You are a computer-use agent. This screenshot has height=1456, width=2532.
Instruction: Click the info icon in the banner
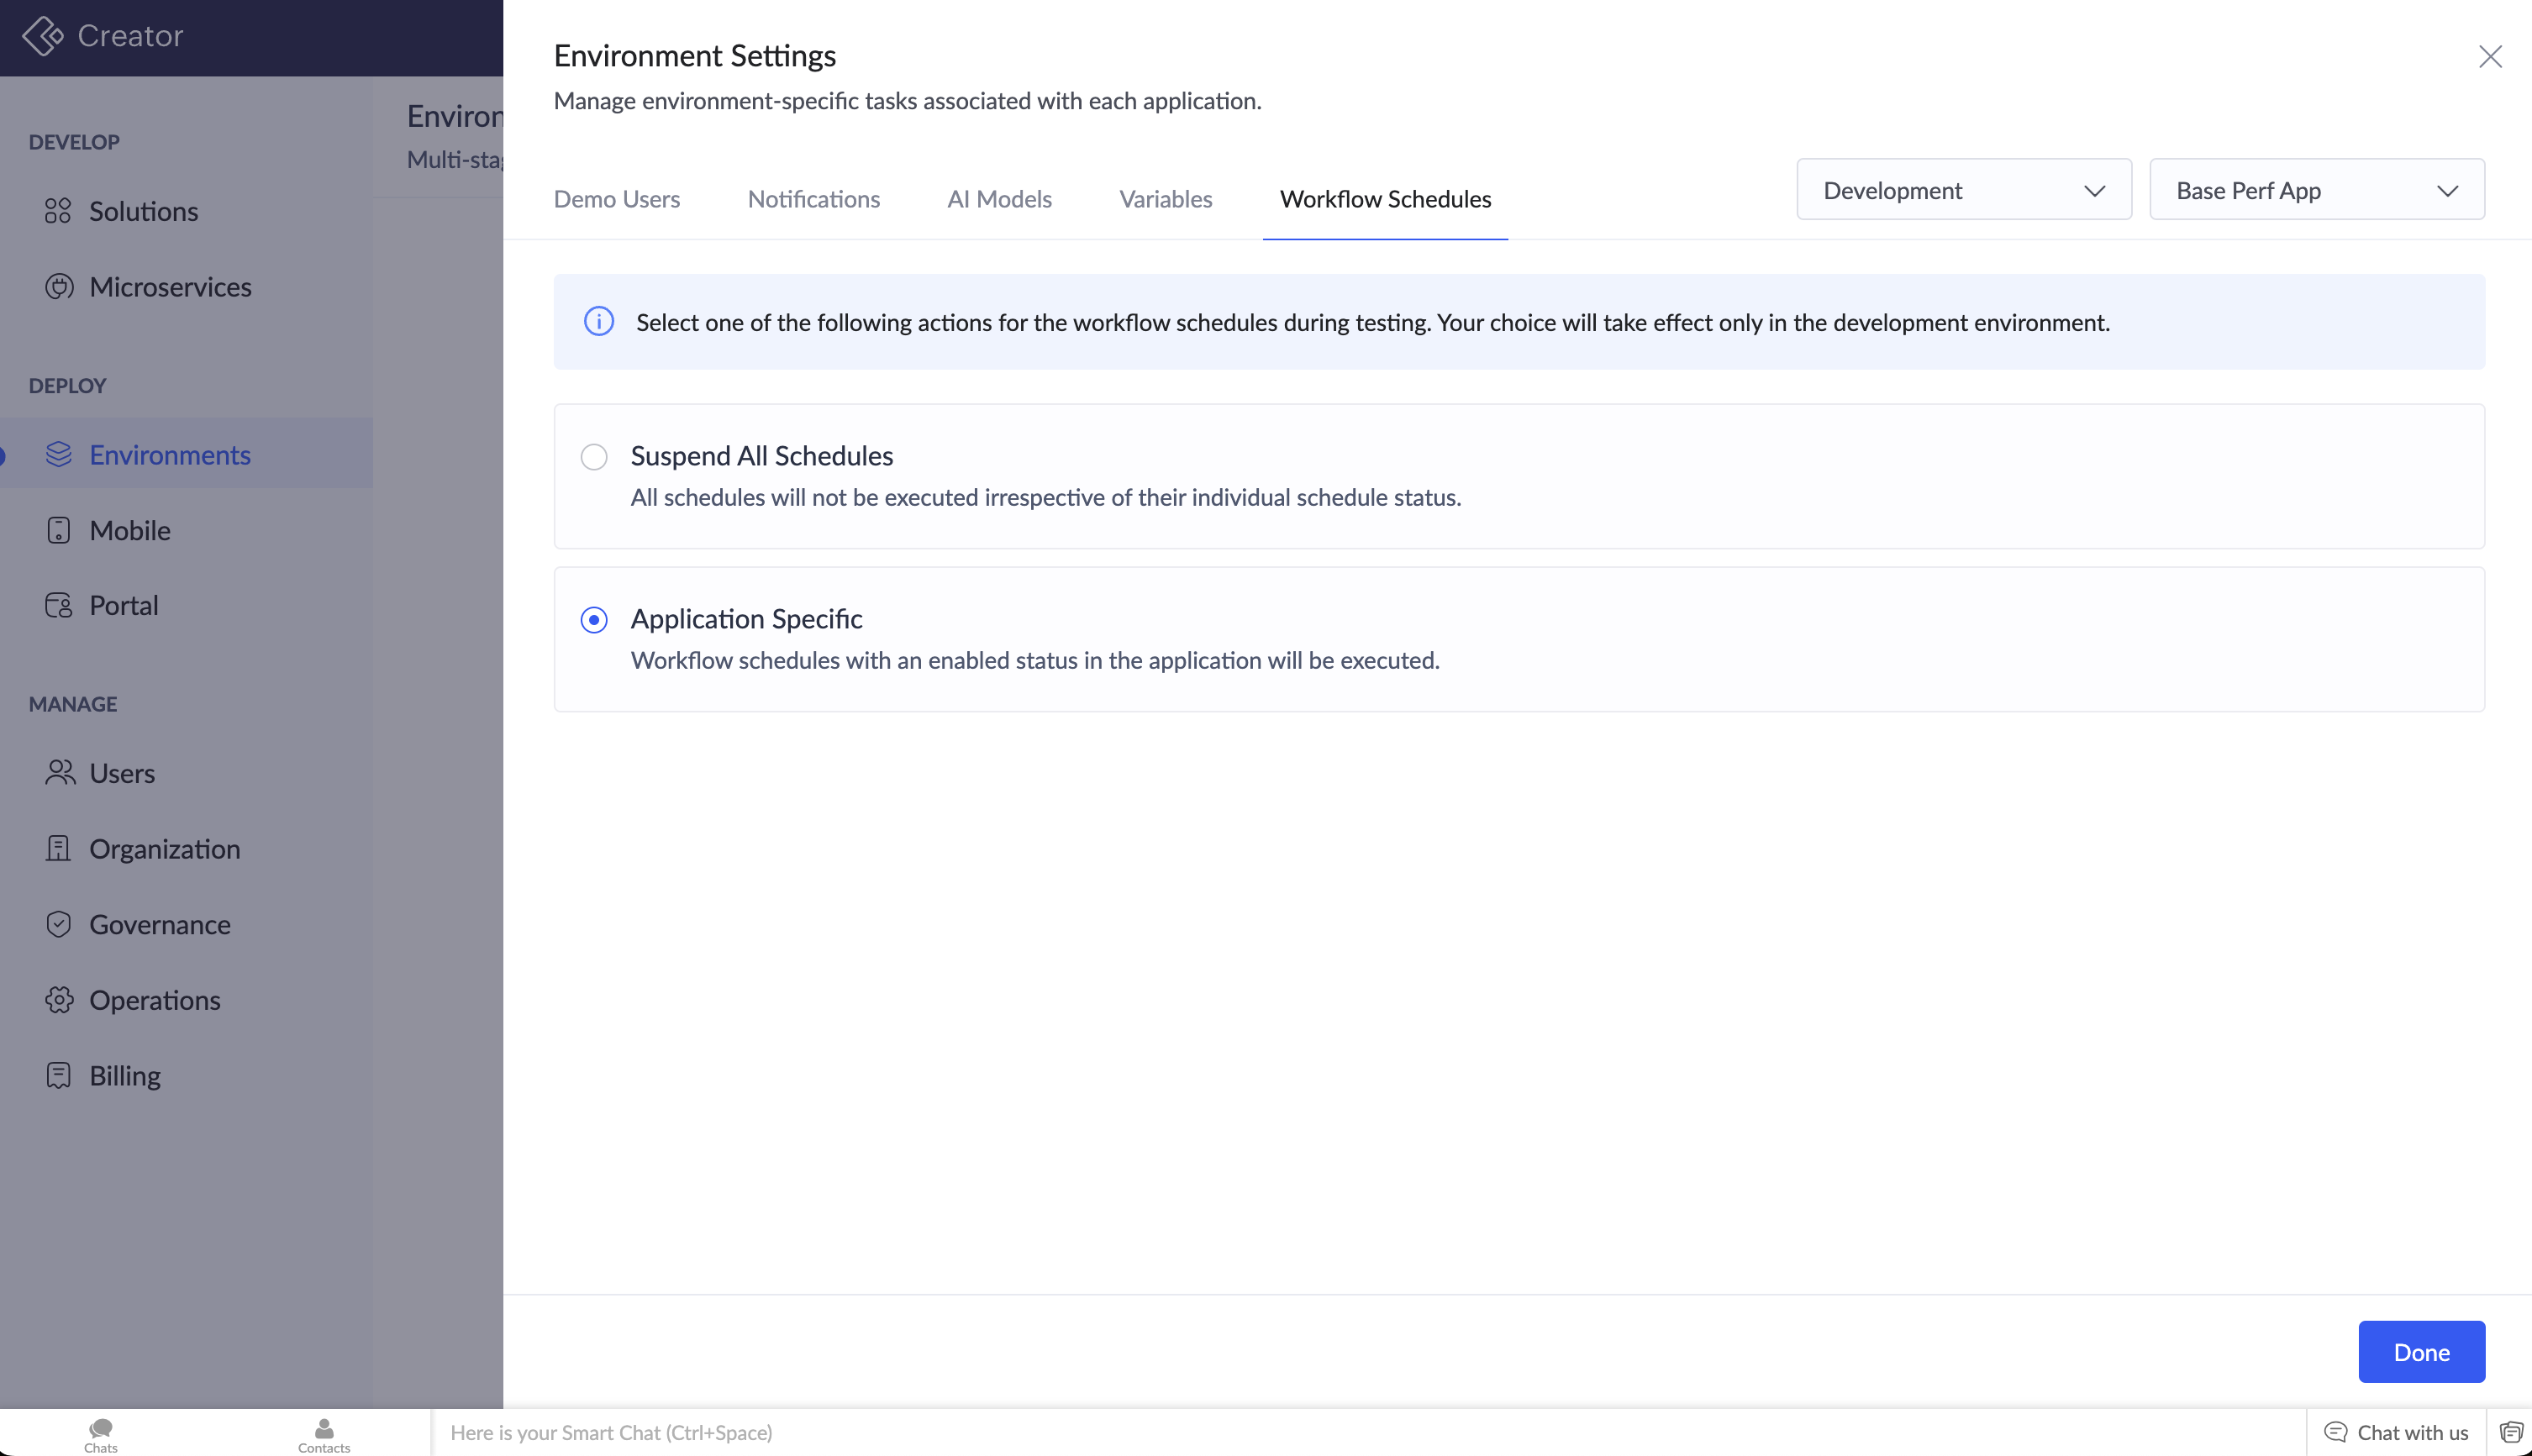[599, 322]
